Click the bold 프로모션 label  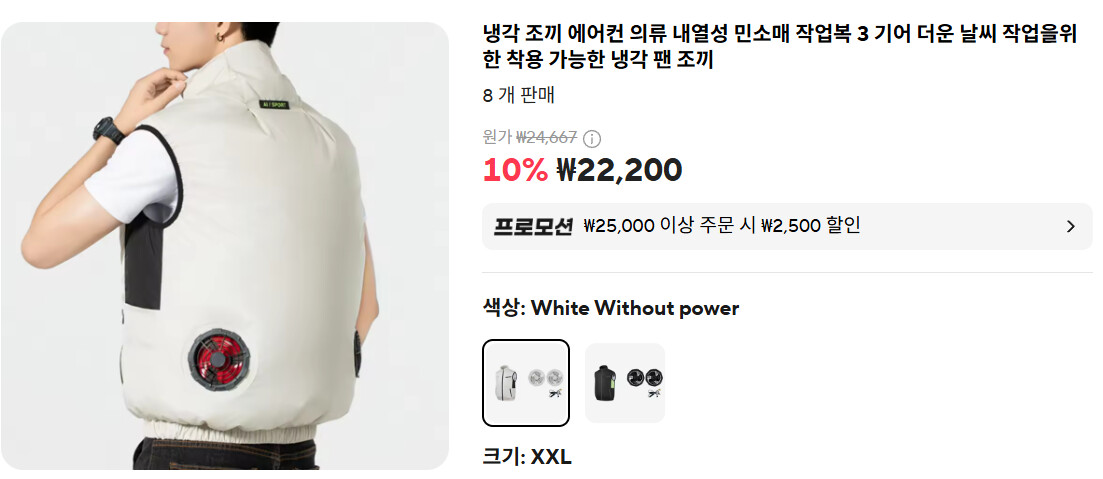coord(533,226)
